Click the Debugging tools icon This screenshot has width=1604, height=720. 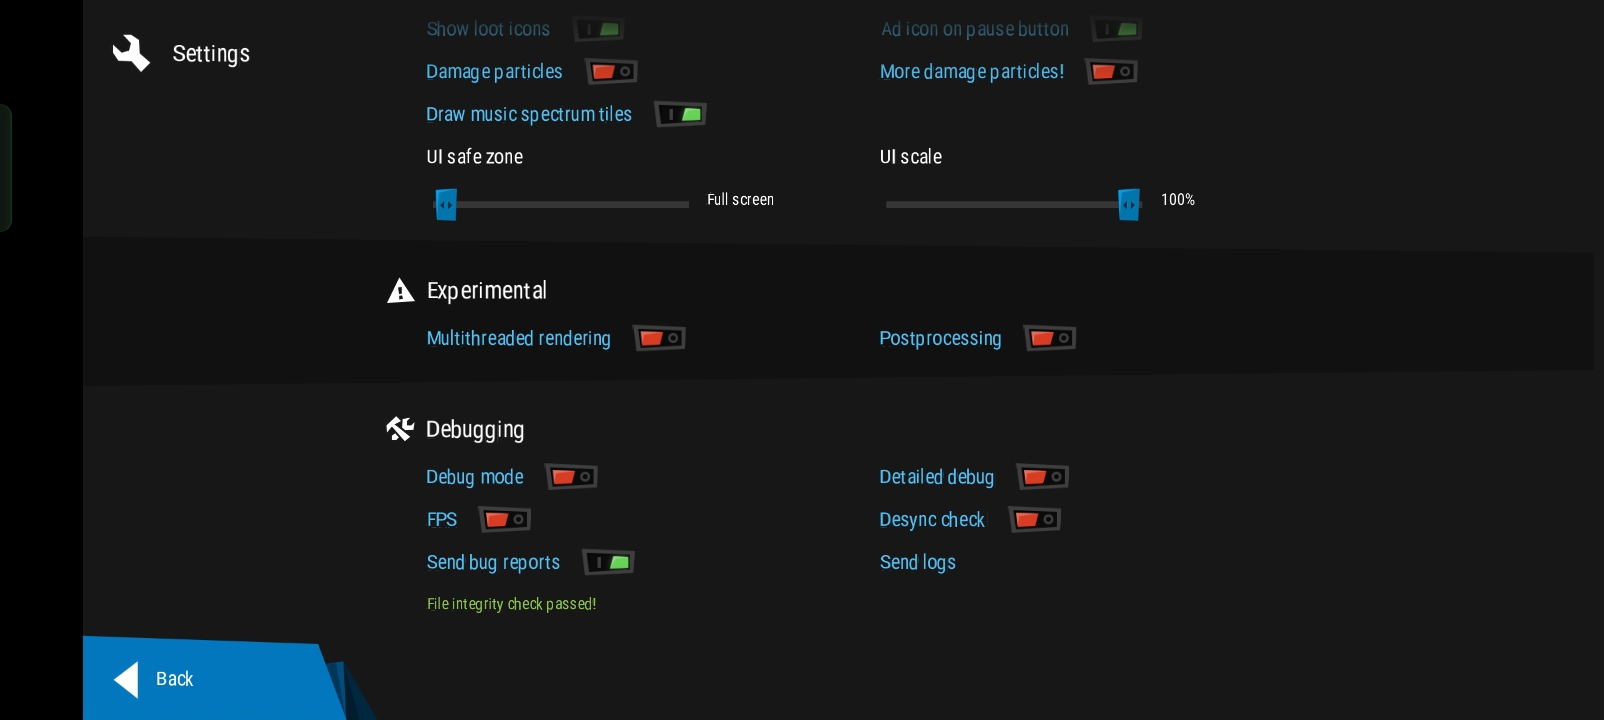click(x=400, y=429)
